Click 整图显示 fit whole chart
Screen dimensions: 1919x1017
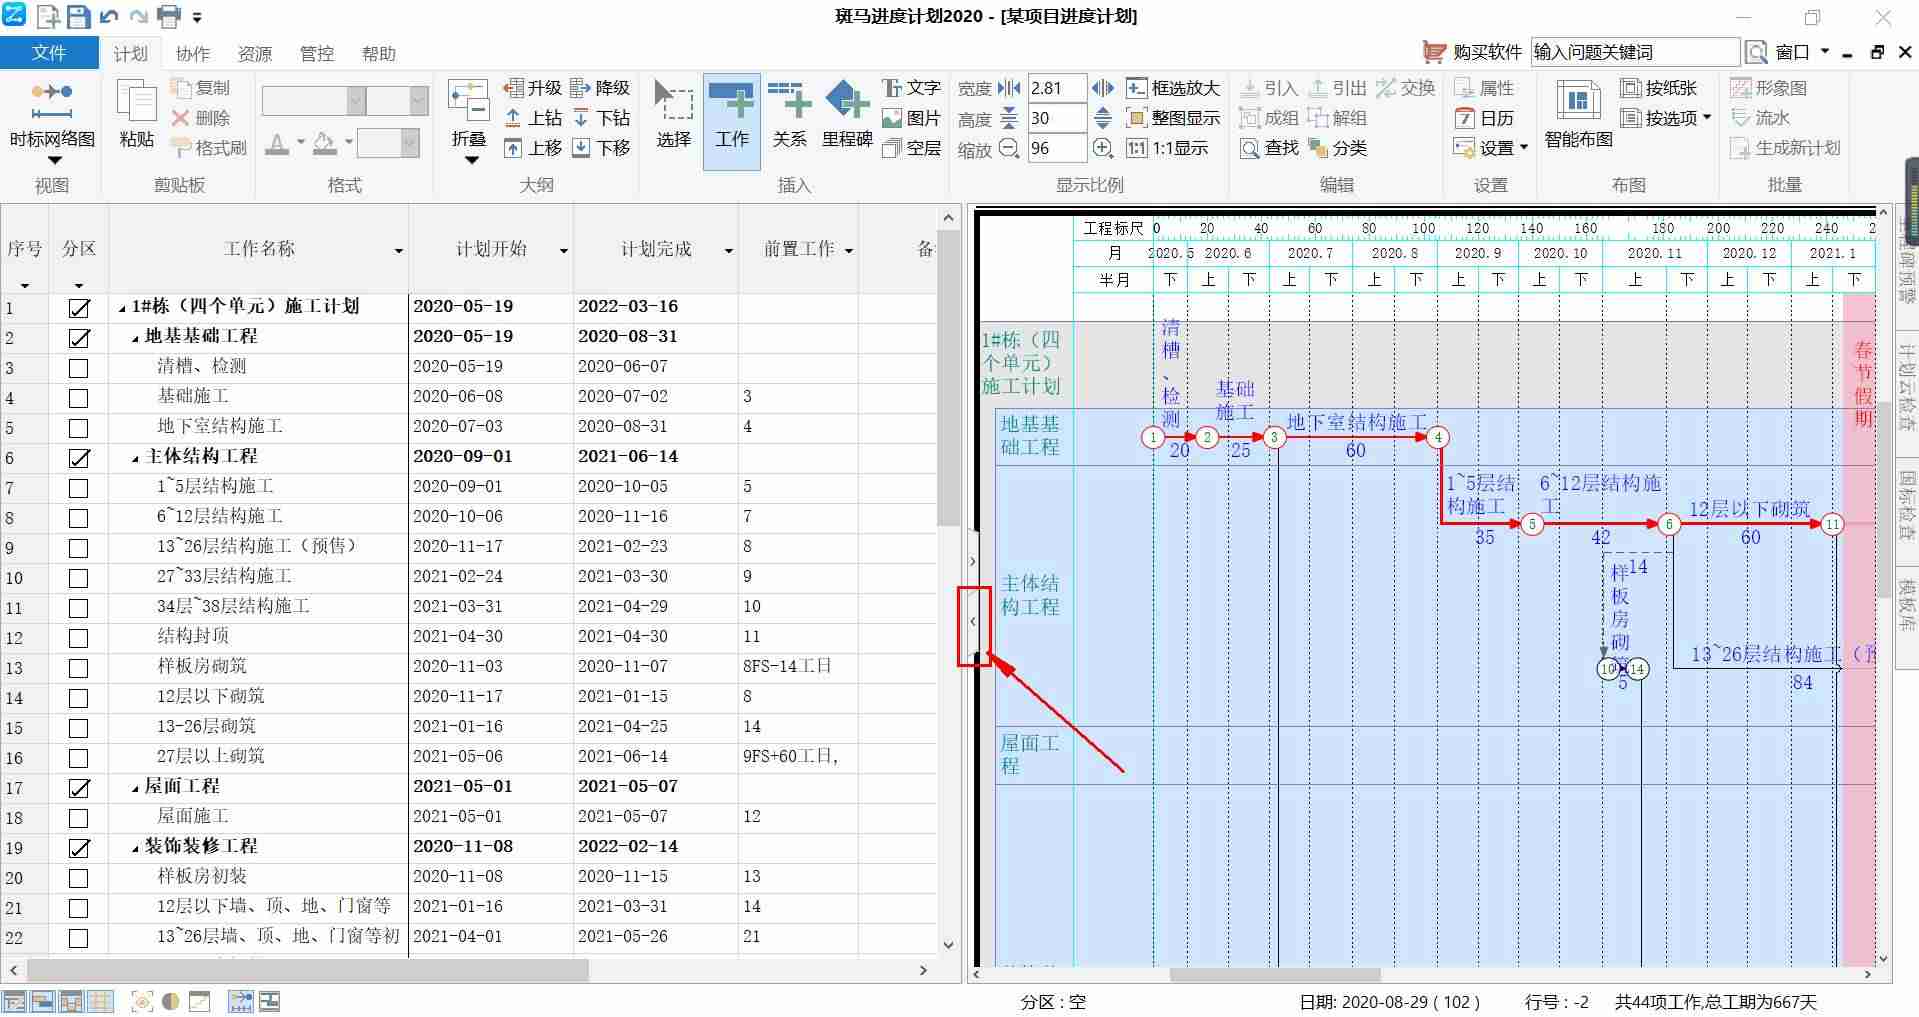coord(1173,118)
